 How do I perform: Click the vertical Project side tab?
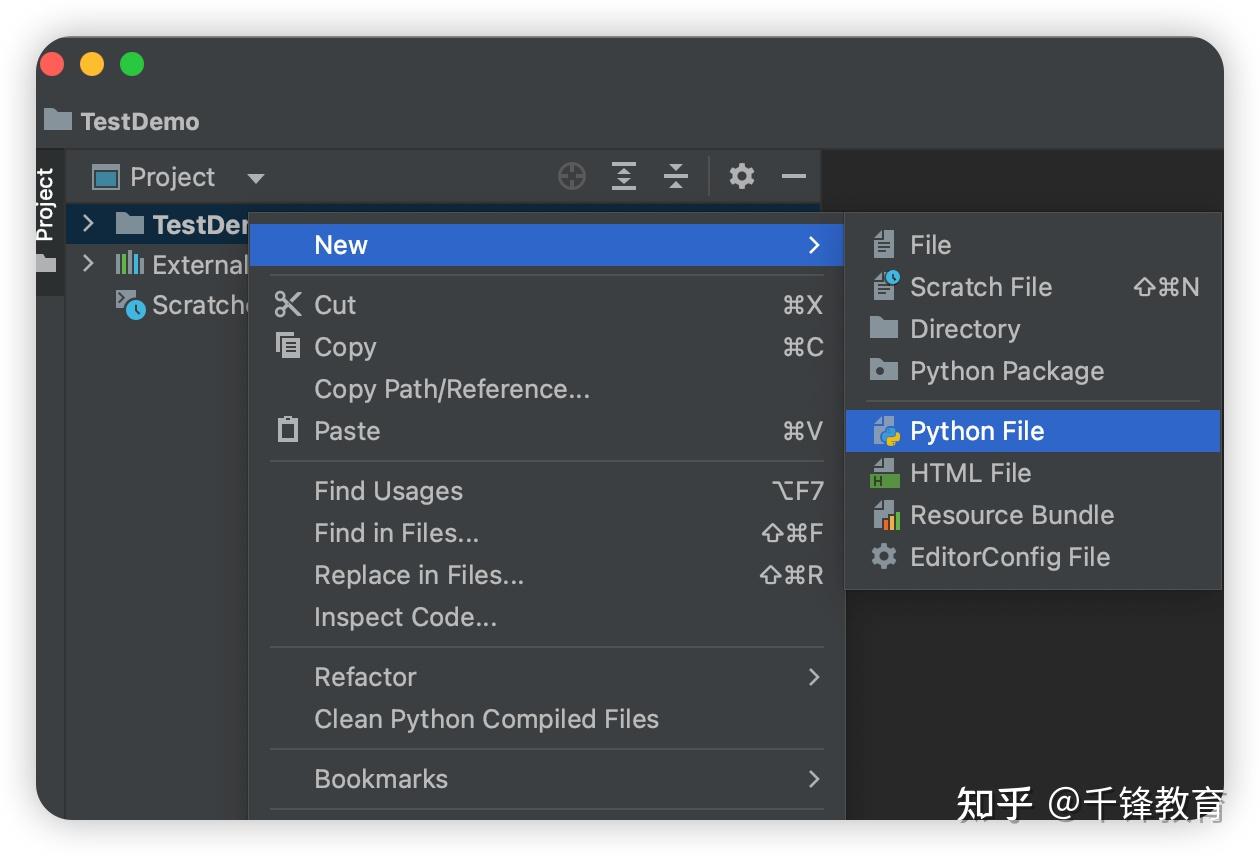[x=46, y=203]
